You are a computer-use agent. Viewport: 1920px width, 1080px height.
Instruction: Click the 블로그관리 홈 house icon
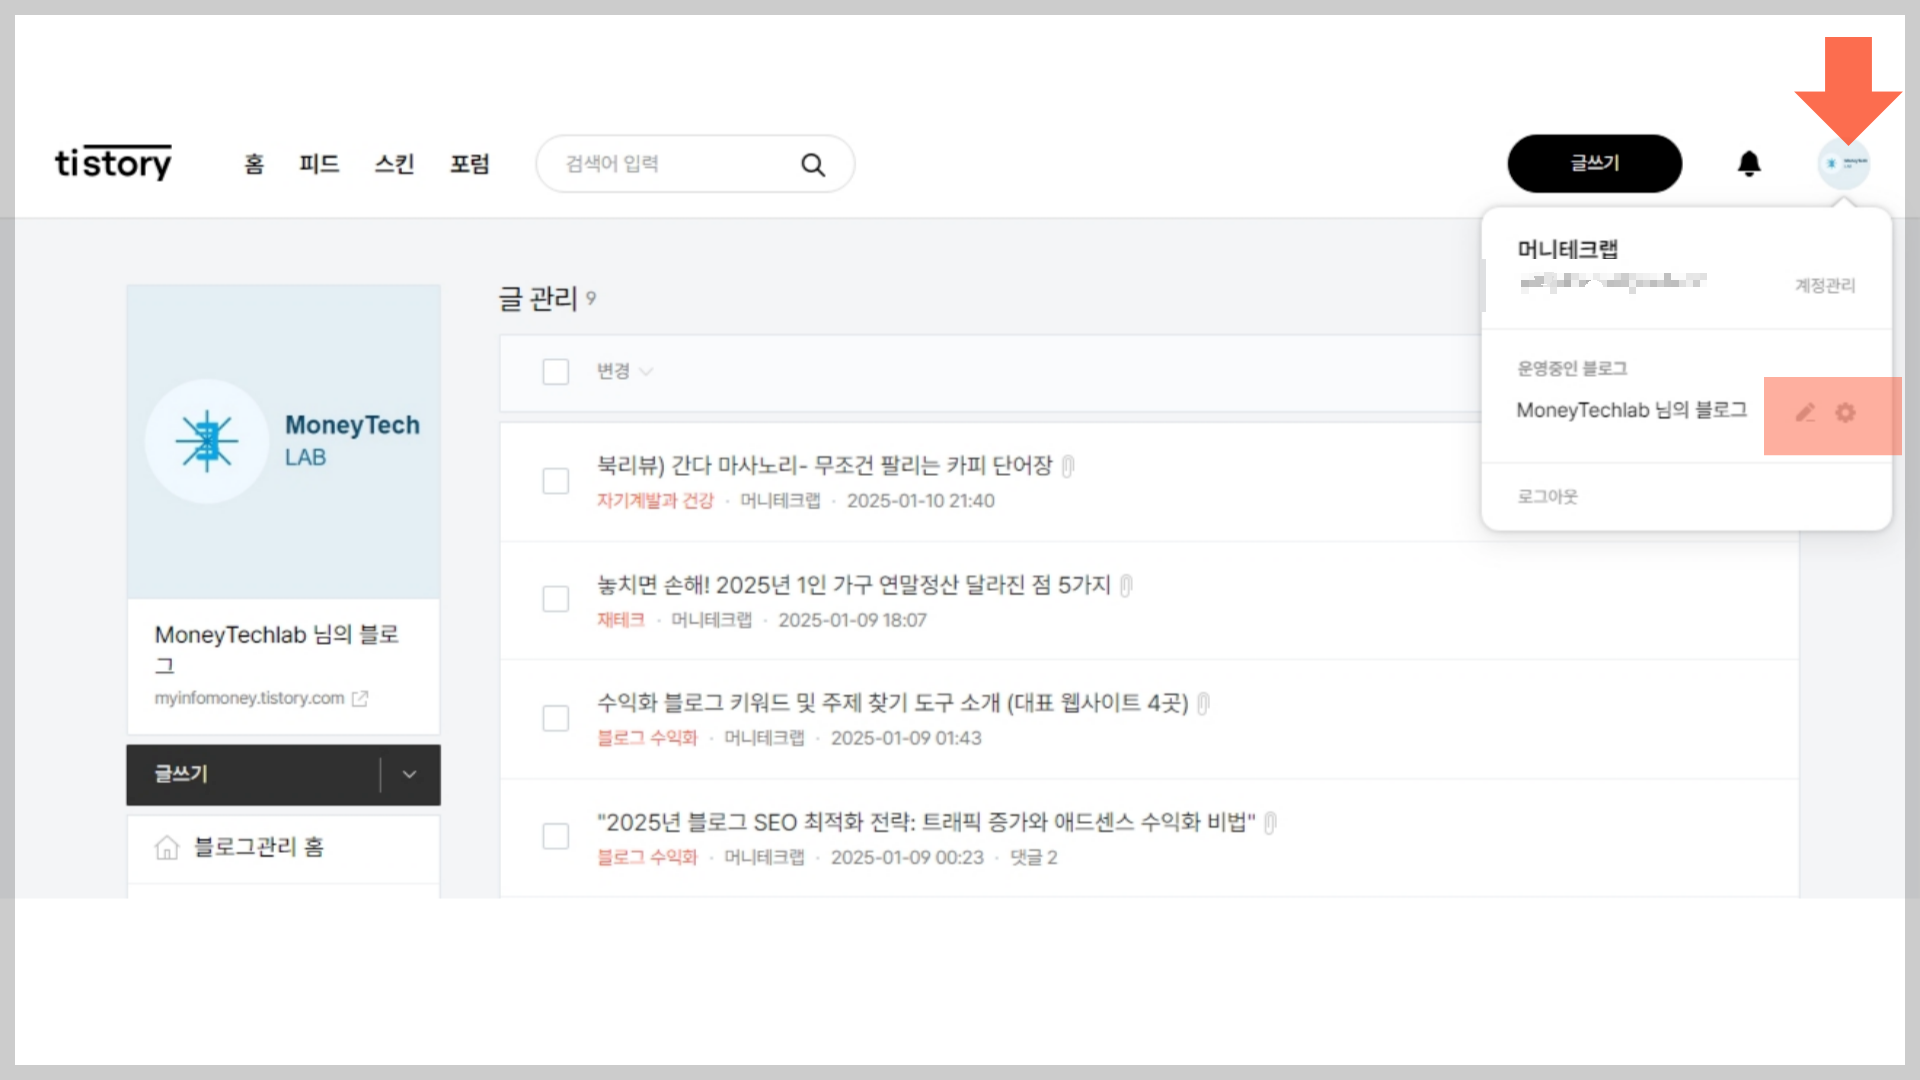(x=167, y=848)
